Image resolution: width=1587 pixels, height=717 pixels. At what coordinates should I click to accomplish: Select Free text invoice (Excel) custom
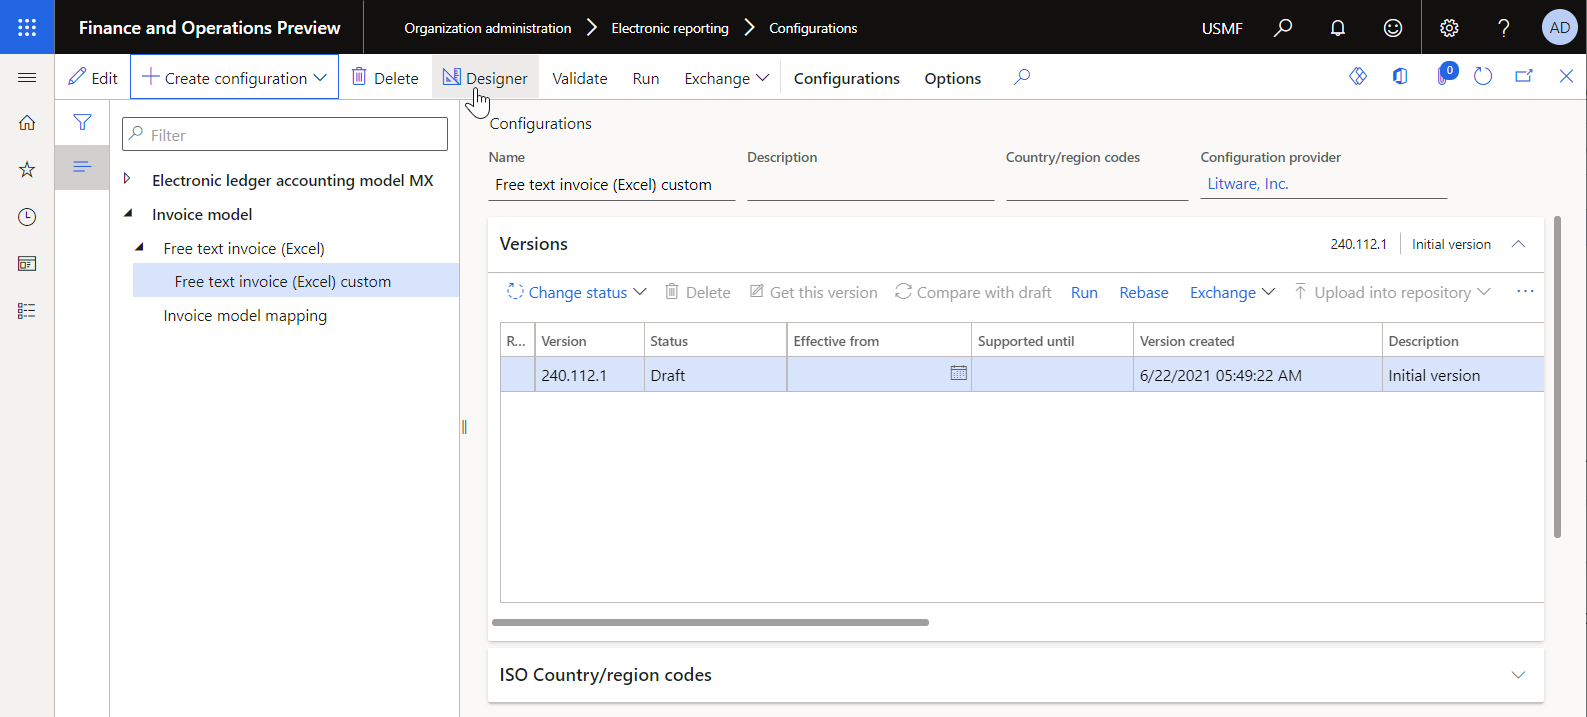pos(283,281)
